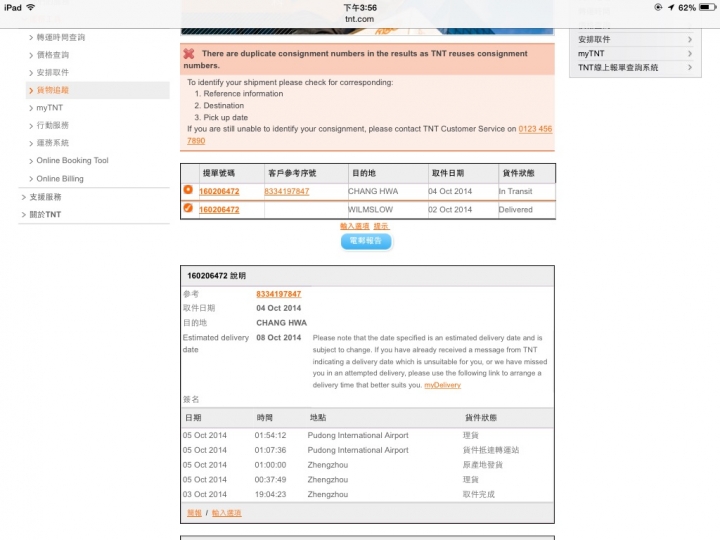Click reference 8334197847 in results table
The height and width of the screenshot is (540, 720).
coord(287,191)
